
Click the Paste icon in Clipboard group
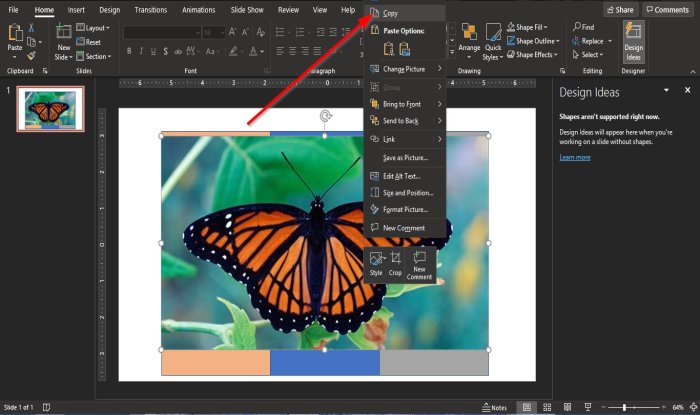tap(14, 34)
